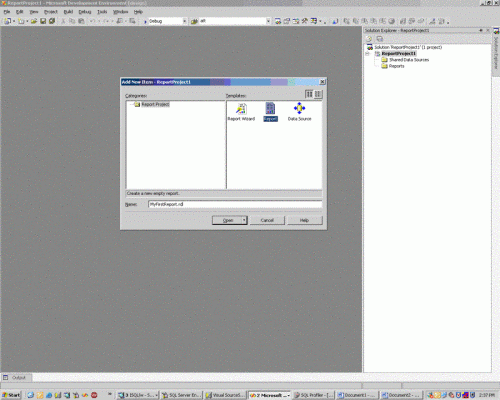The height and width of the screenshot is (400, 500).
Task: Click the Save All toolbar icon
Action: 52,21
